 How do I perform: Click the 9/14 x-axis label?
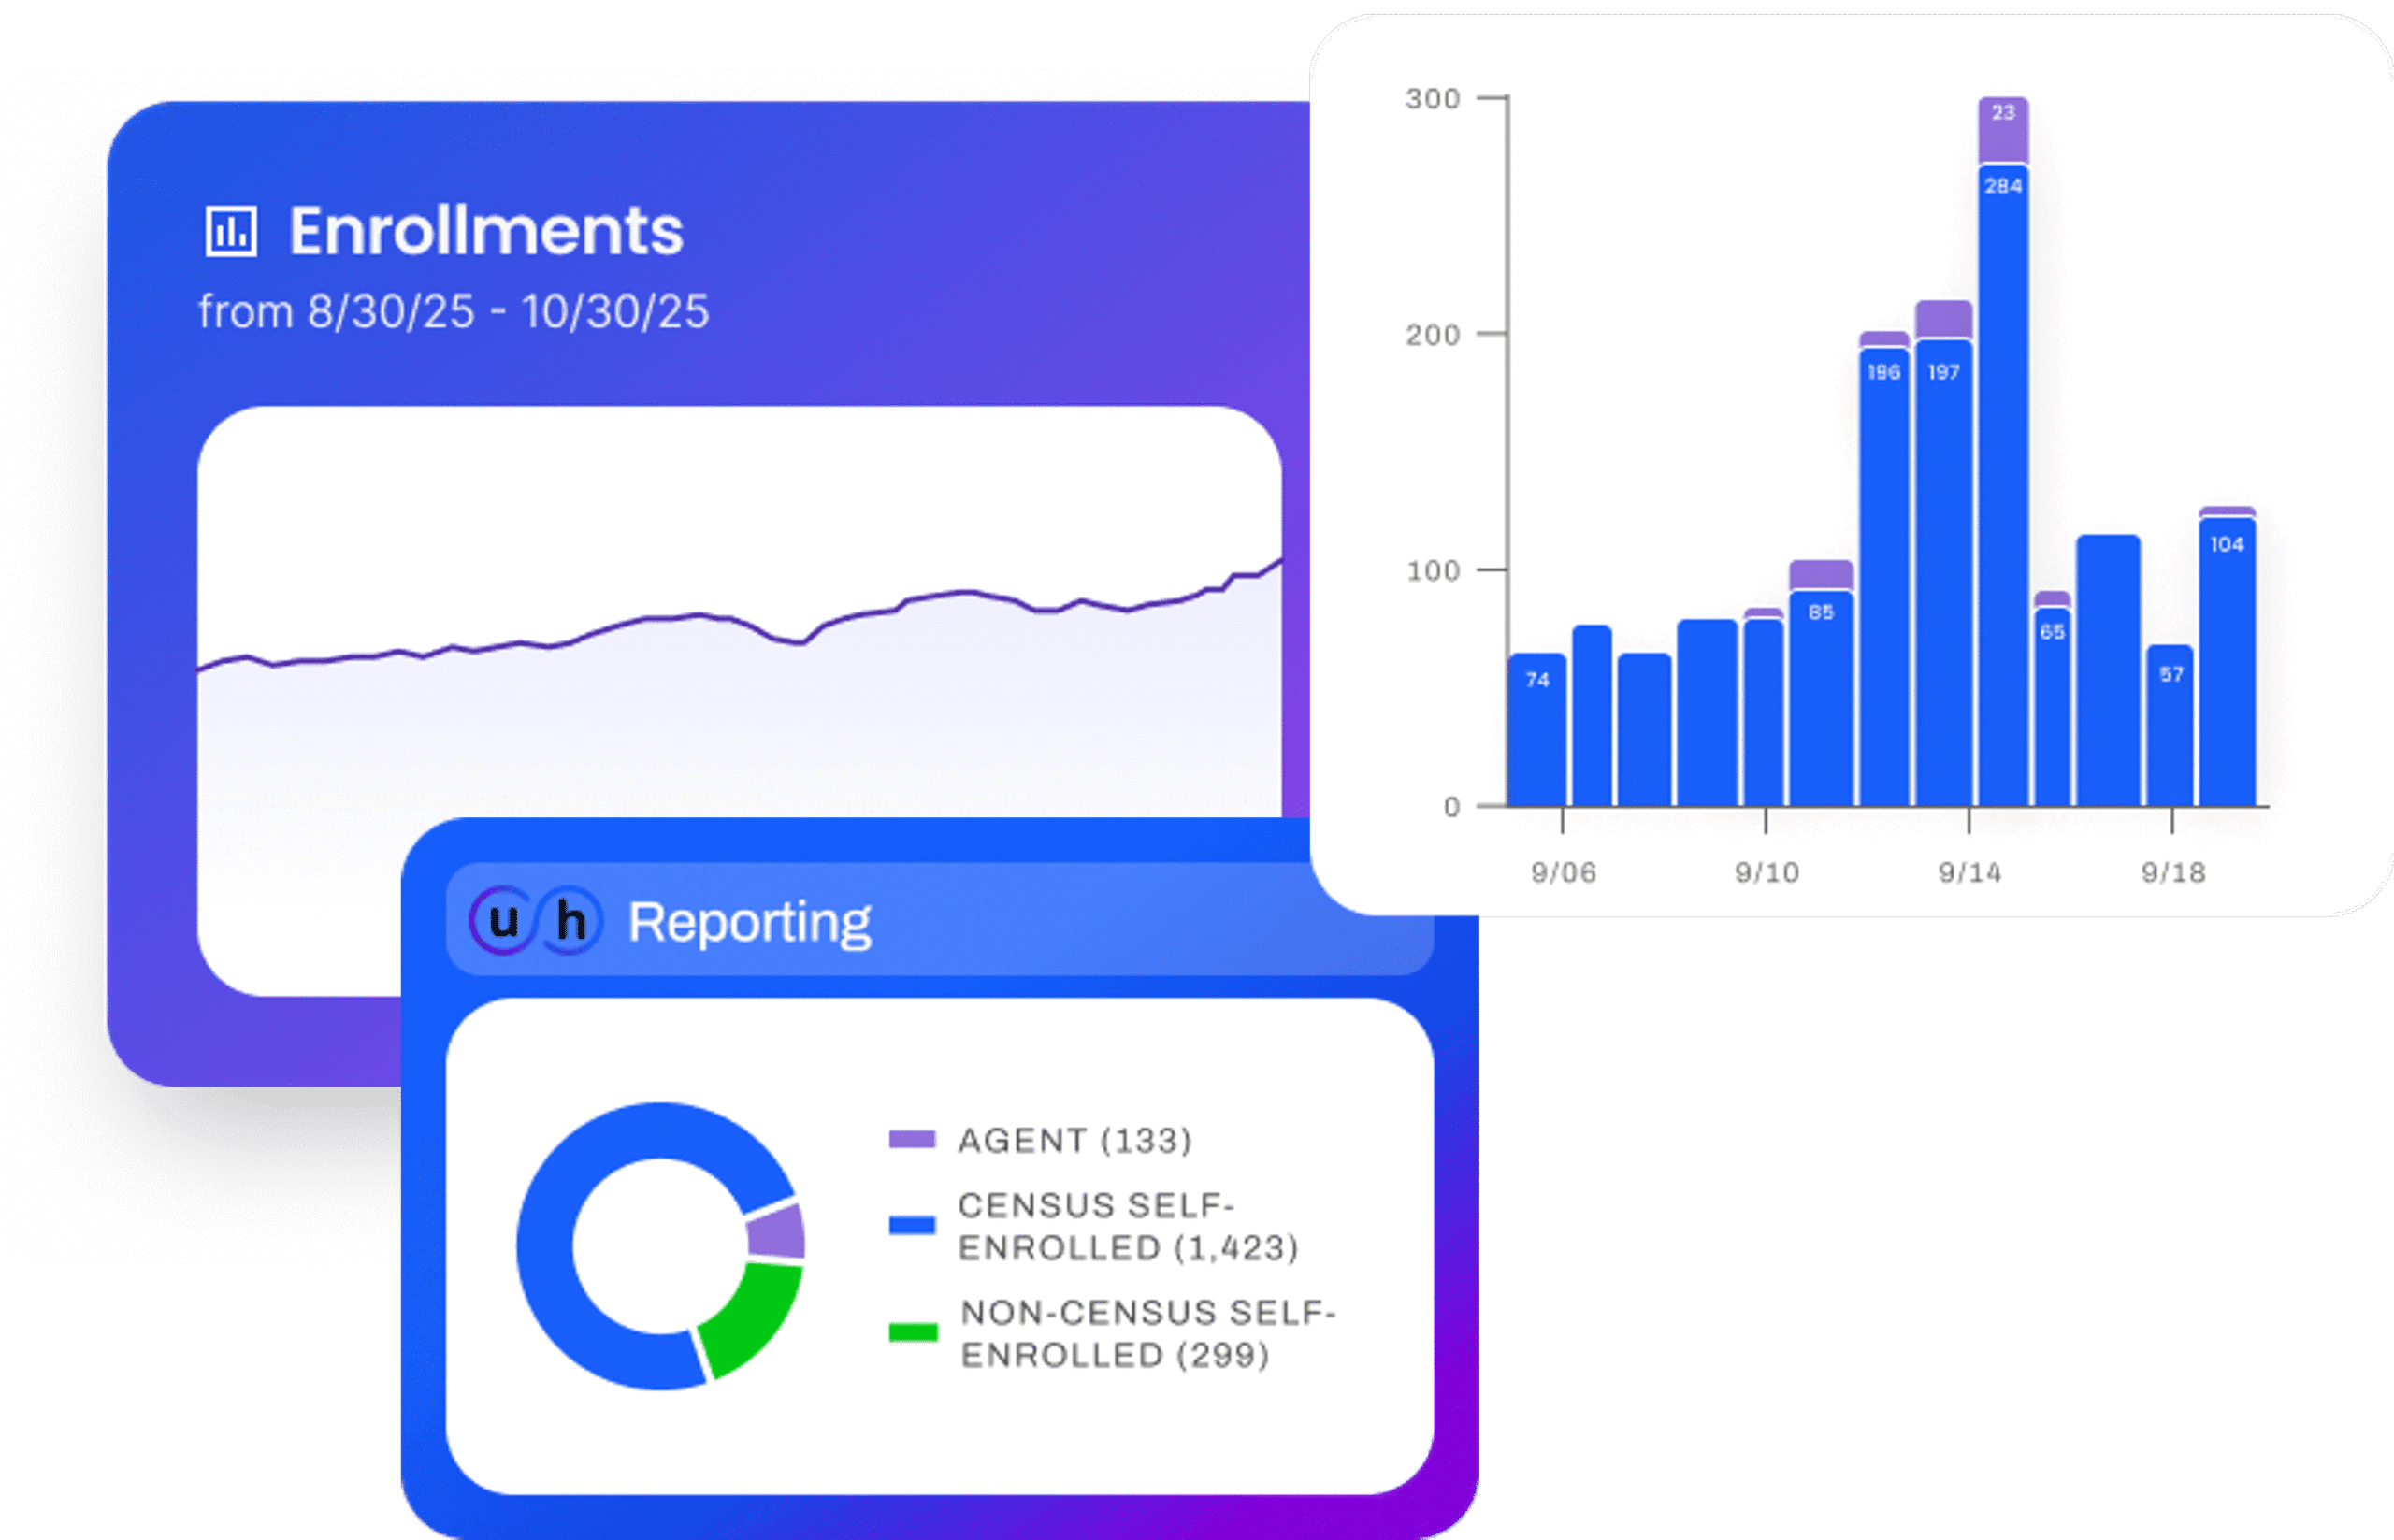1969,873
